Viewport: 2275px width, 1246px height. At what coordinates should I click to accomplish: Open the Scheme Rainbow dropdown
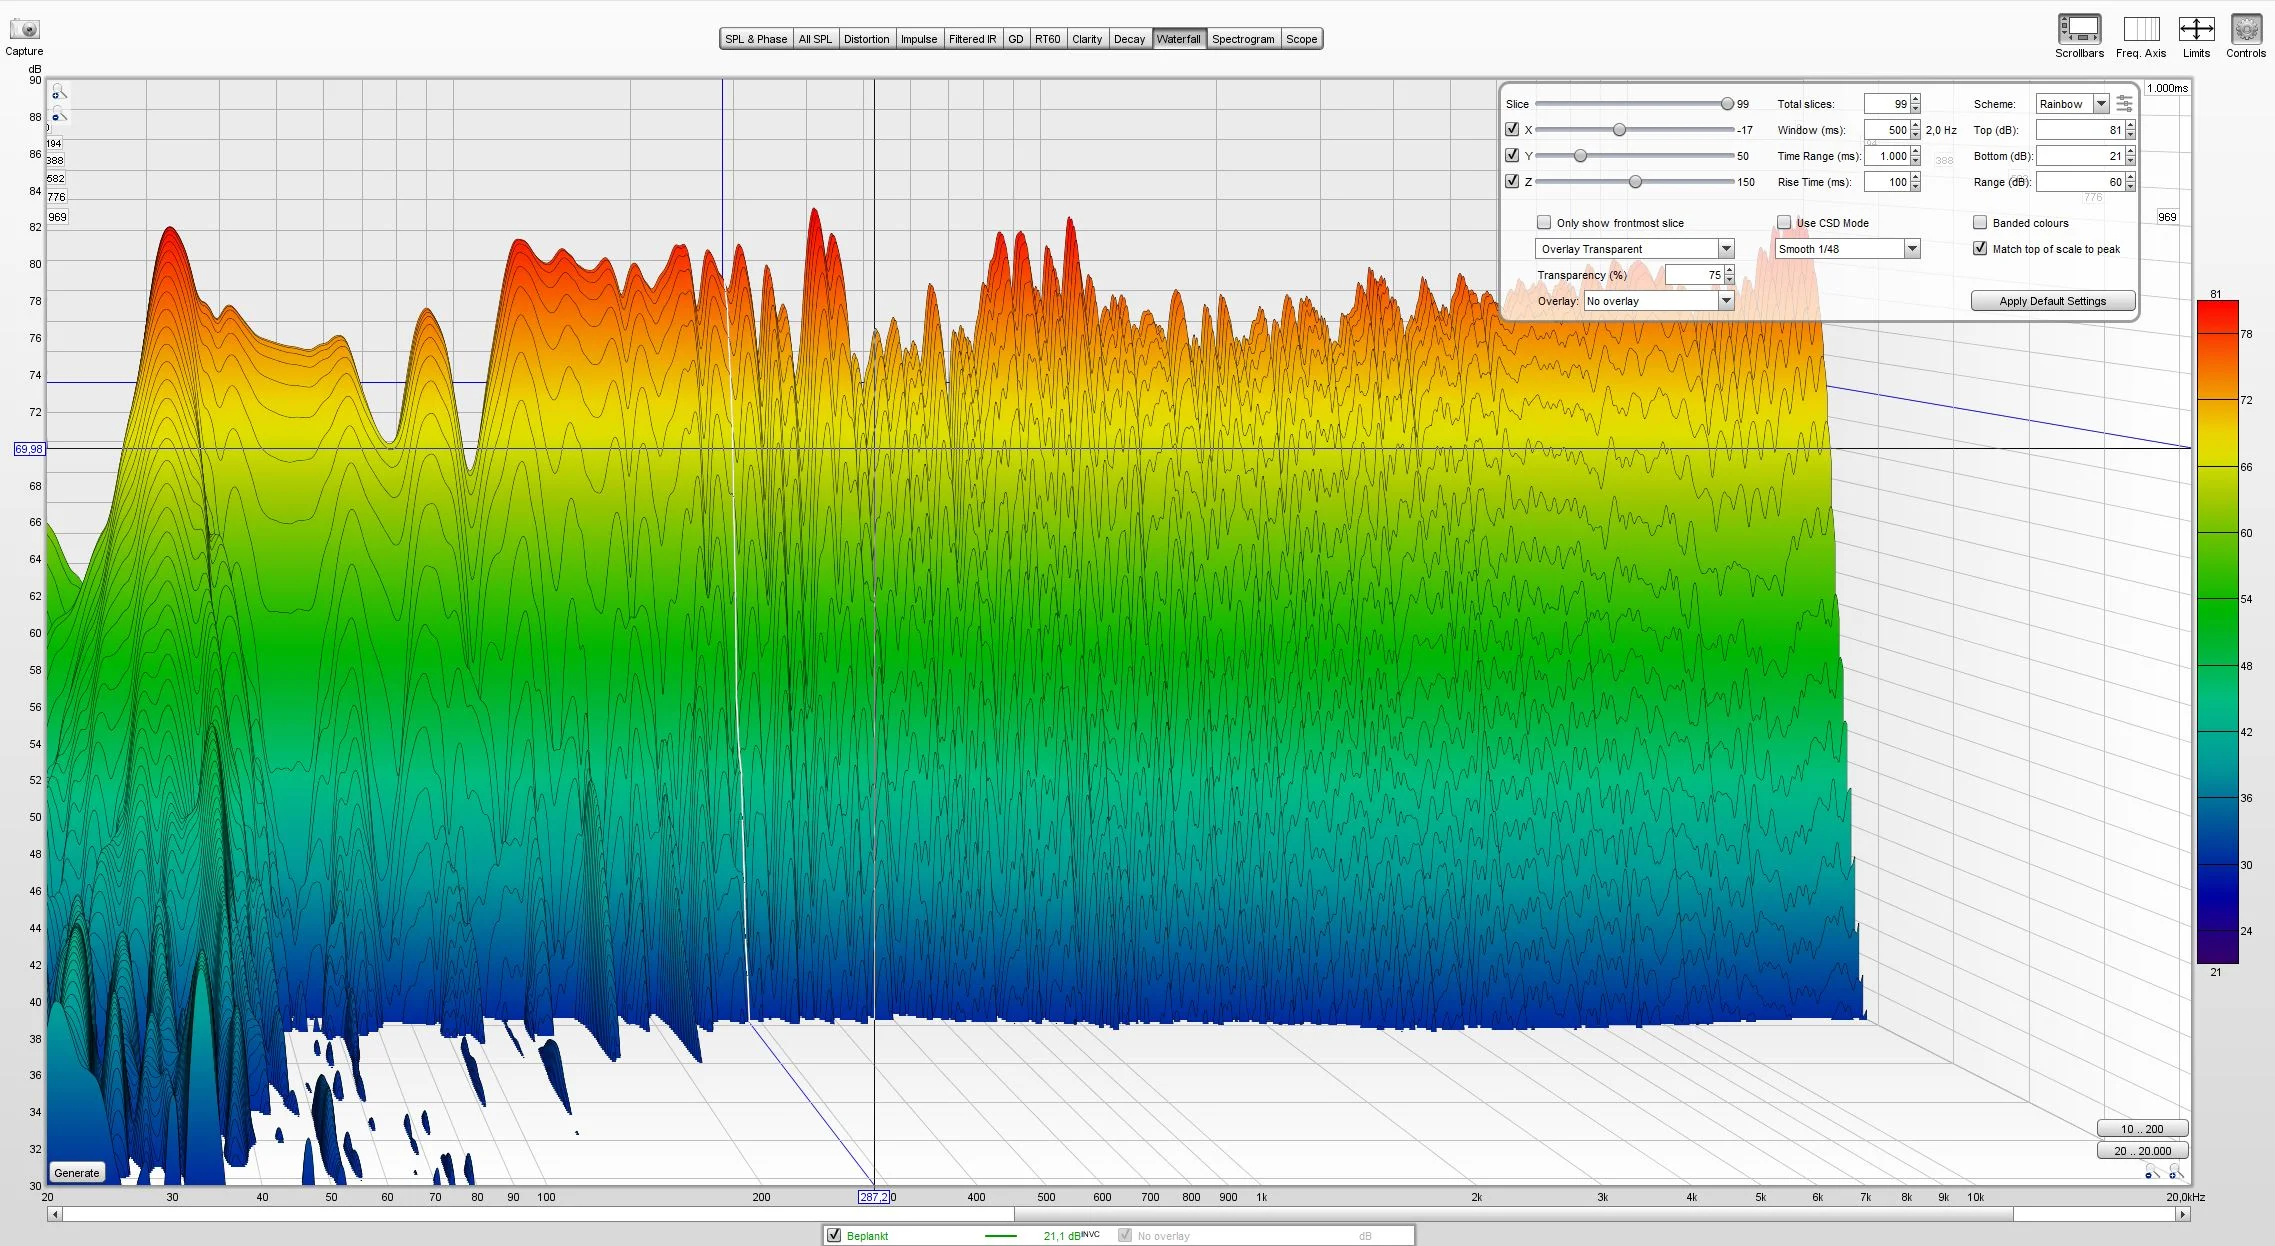click(x=2073, y=104)
